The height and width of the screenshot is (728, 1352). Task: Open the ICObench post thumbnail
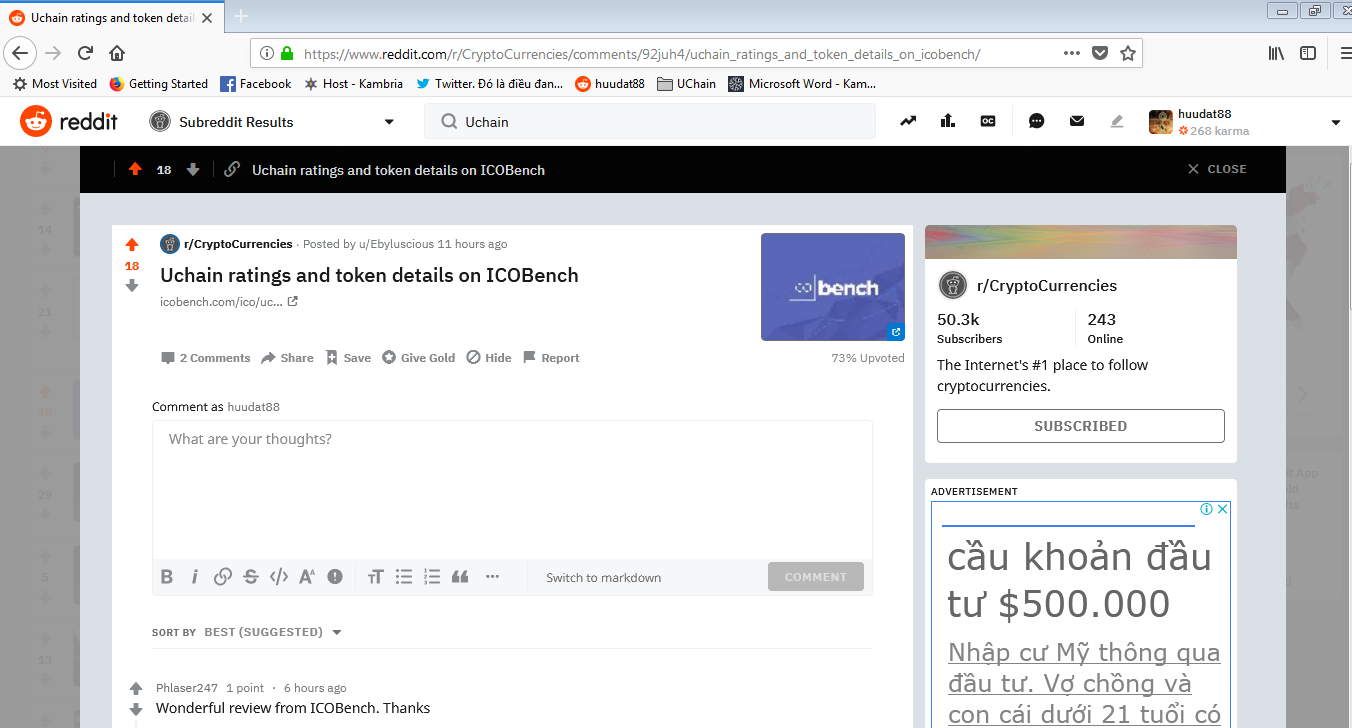pos(833,287)
